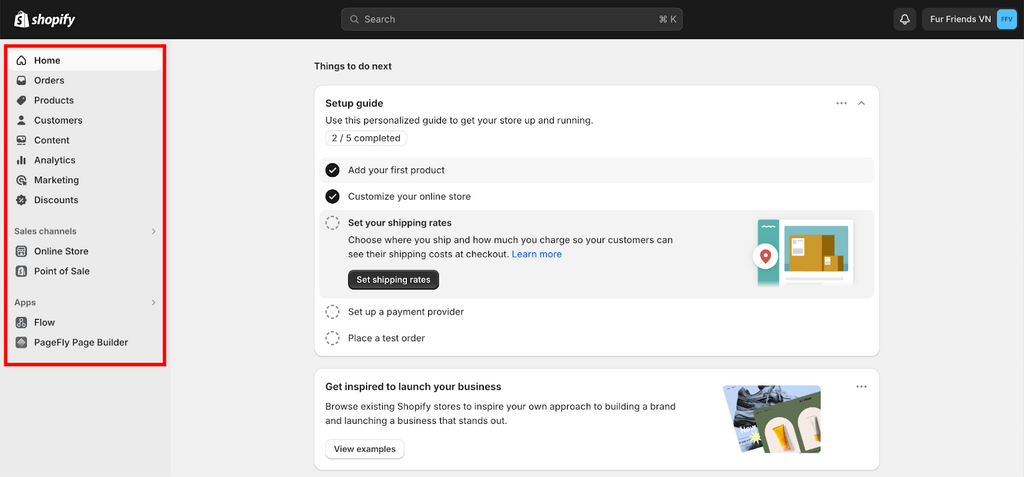The height and width of the screenshot is (477, 1024).
Task: Open the Fur Friends VN account menu
Action: click(970, 20)
